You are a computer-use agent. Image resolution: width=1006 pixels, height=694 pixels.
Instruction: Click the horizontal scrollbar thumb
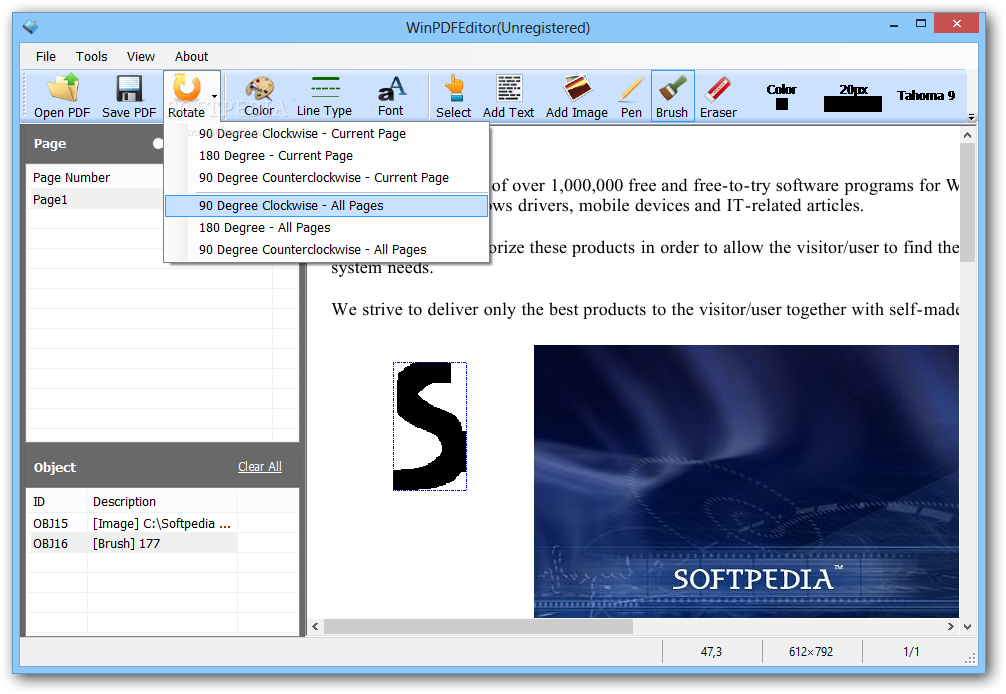click(479, 627)
